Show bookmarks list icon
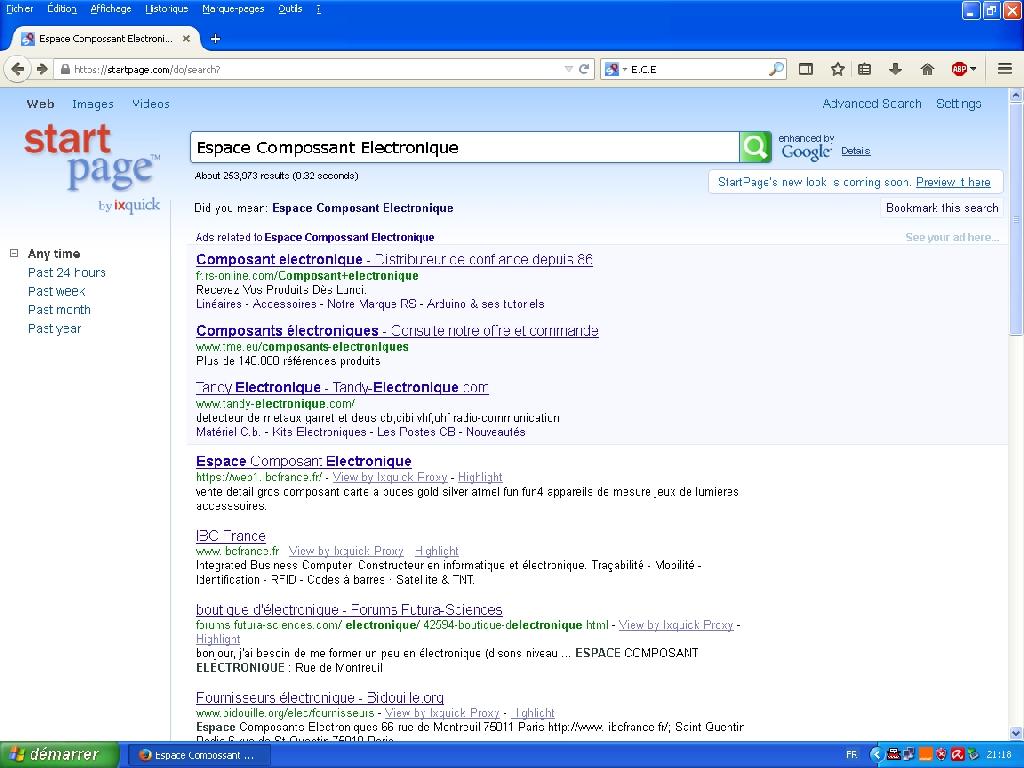 point(865,69)
